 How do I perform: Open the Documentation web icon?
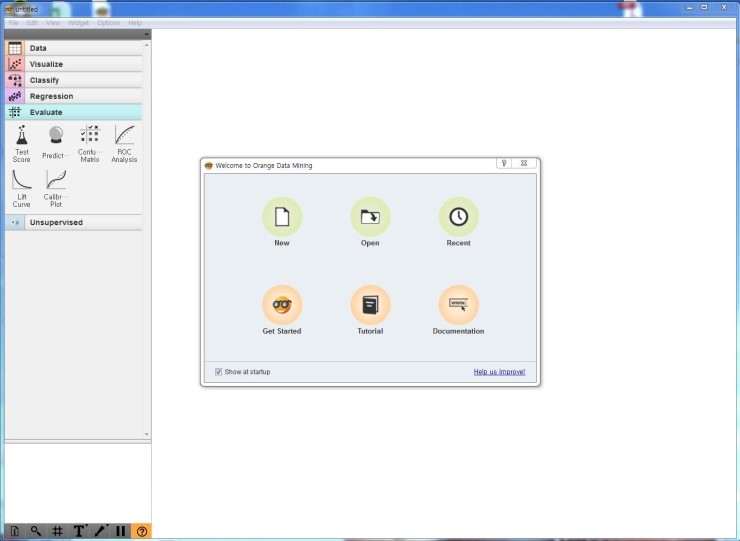(458, 305)
